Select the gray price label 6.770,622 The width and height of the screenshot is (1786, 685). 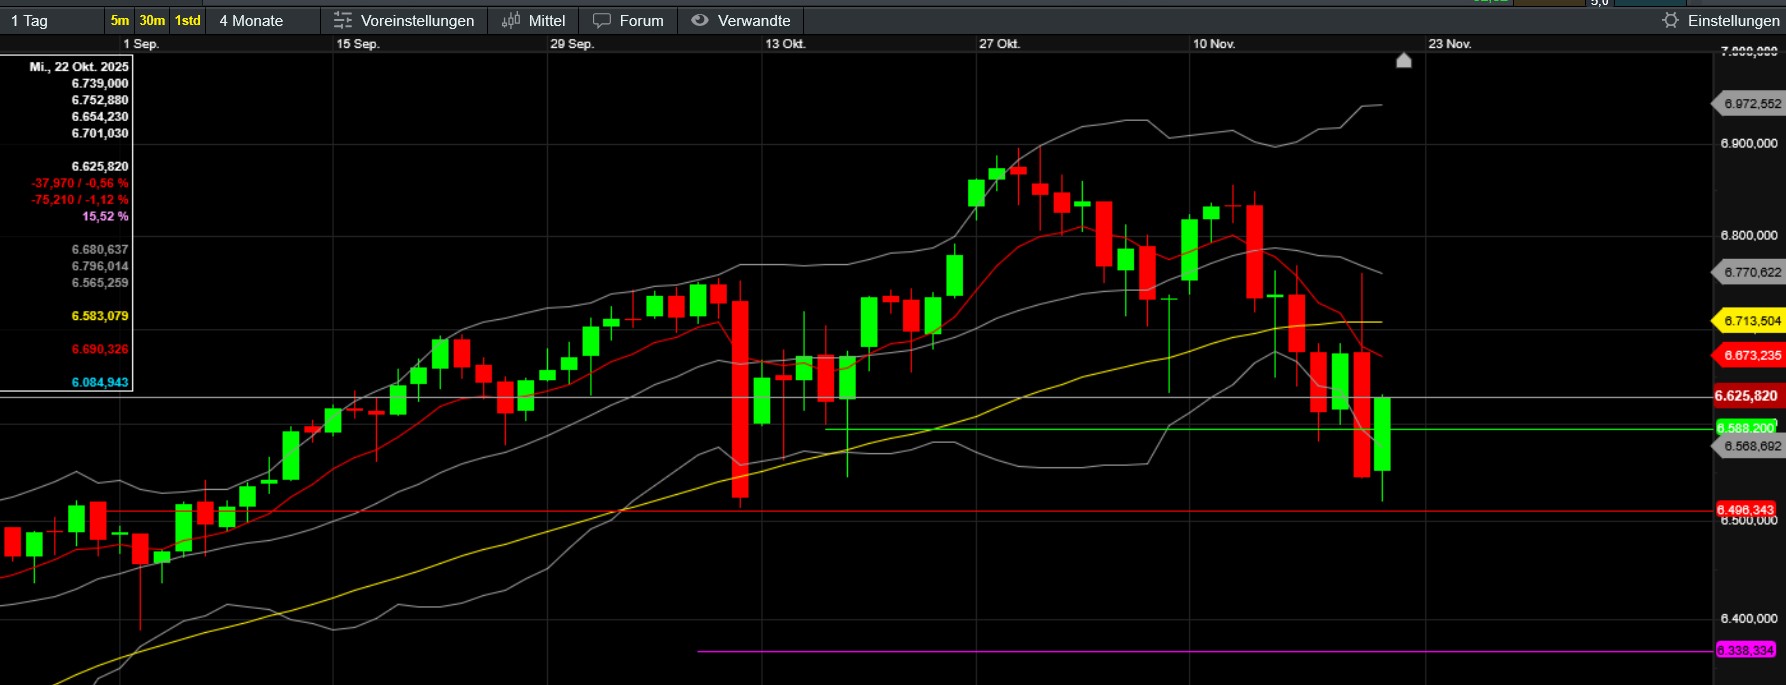(x=1751, y=272)
